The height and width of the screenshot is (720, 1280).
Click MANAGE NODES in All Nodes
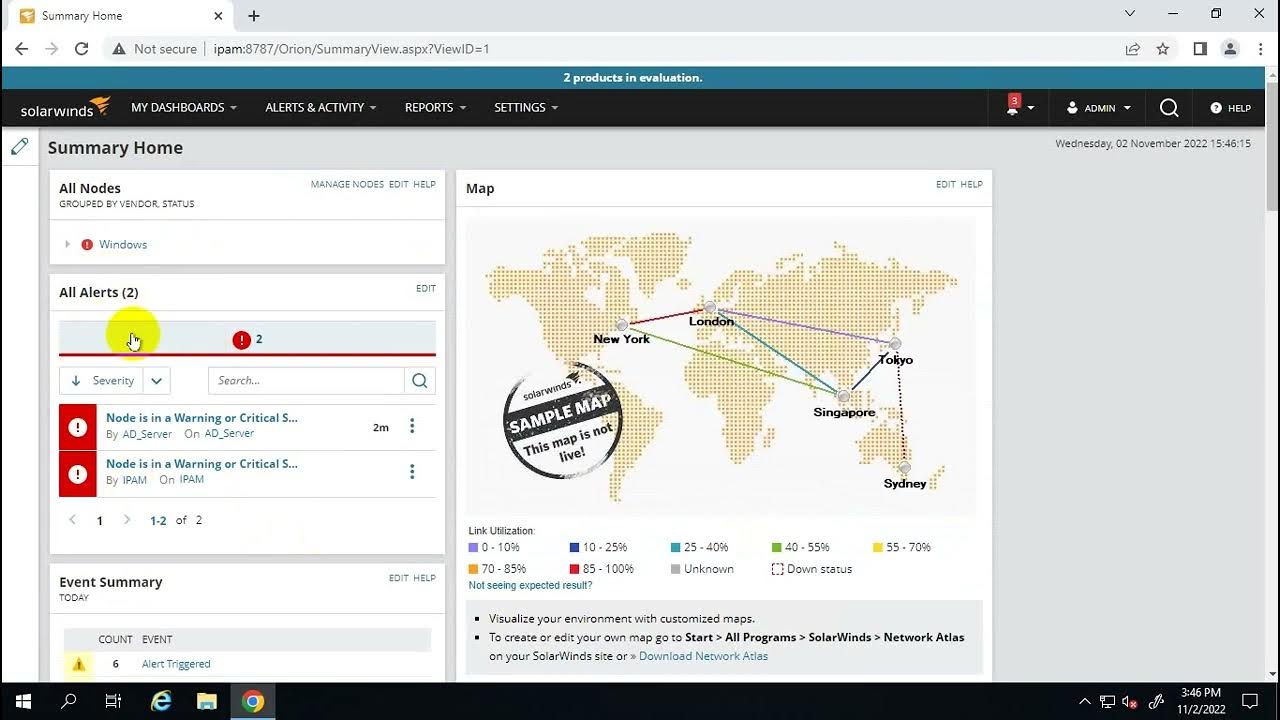pyautogui.click(x=347, y=185)
